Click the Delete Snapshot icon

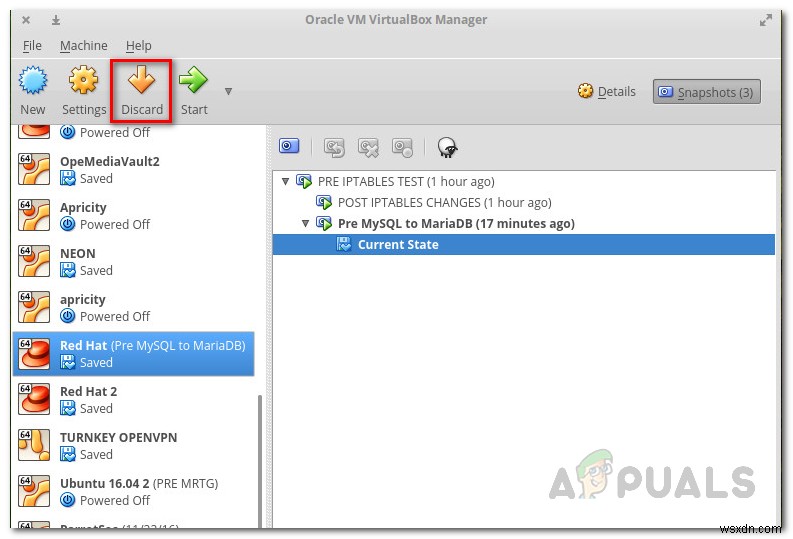(368, 148)
